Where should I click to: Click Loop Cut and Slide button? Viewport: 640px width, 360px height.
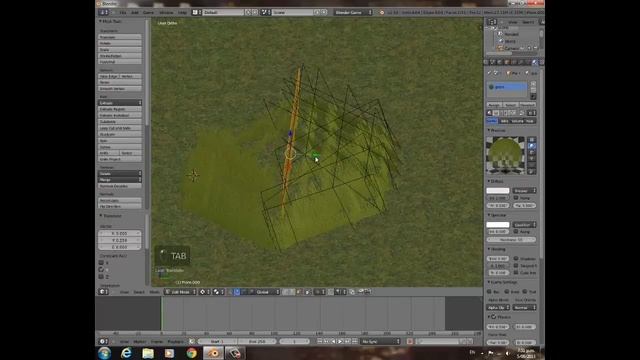coord(120,128)
